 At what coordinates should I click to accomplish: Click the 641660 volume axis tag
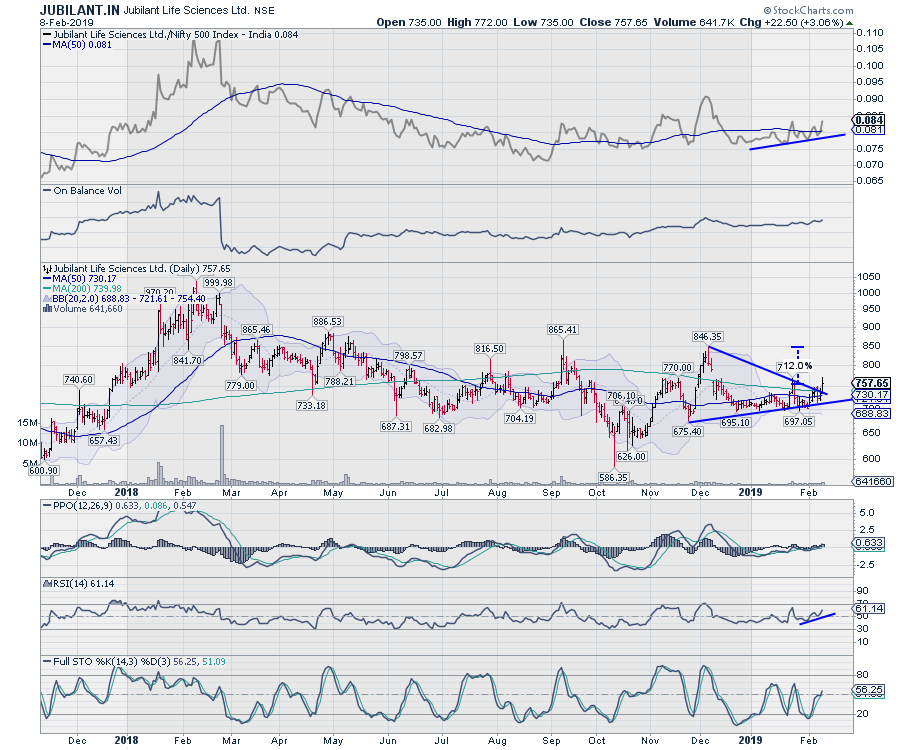(873, 481)
